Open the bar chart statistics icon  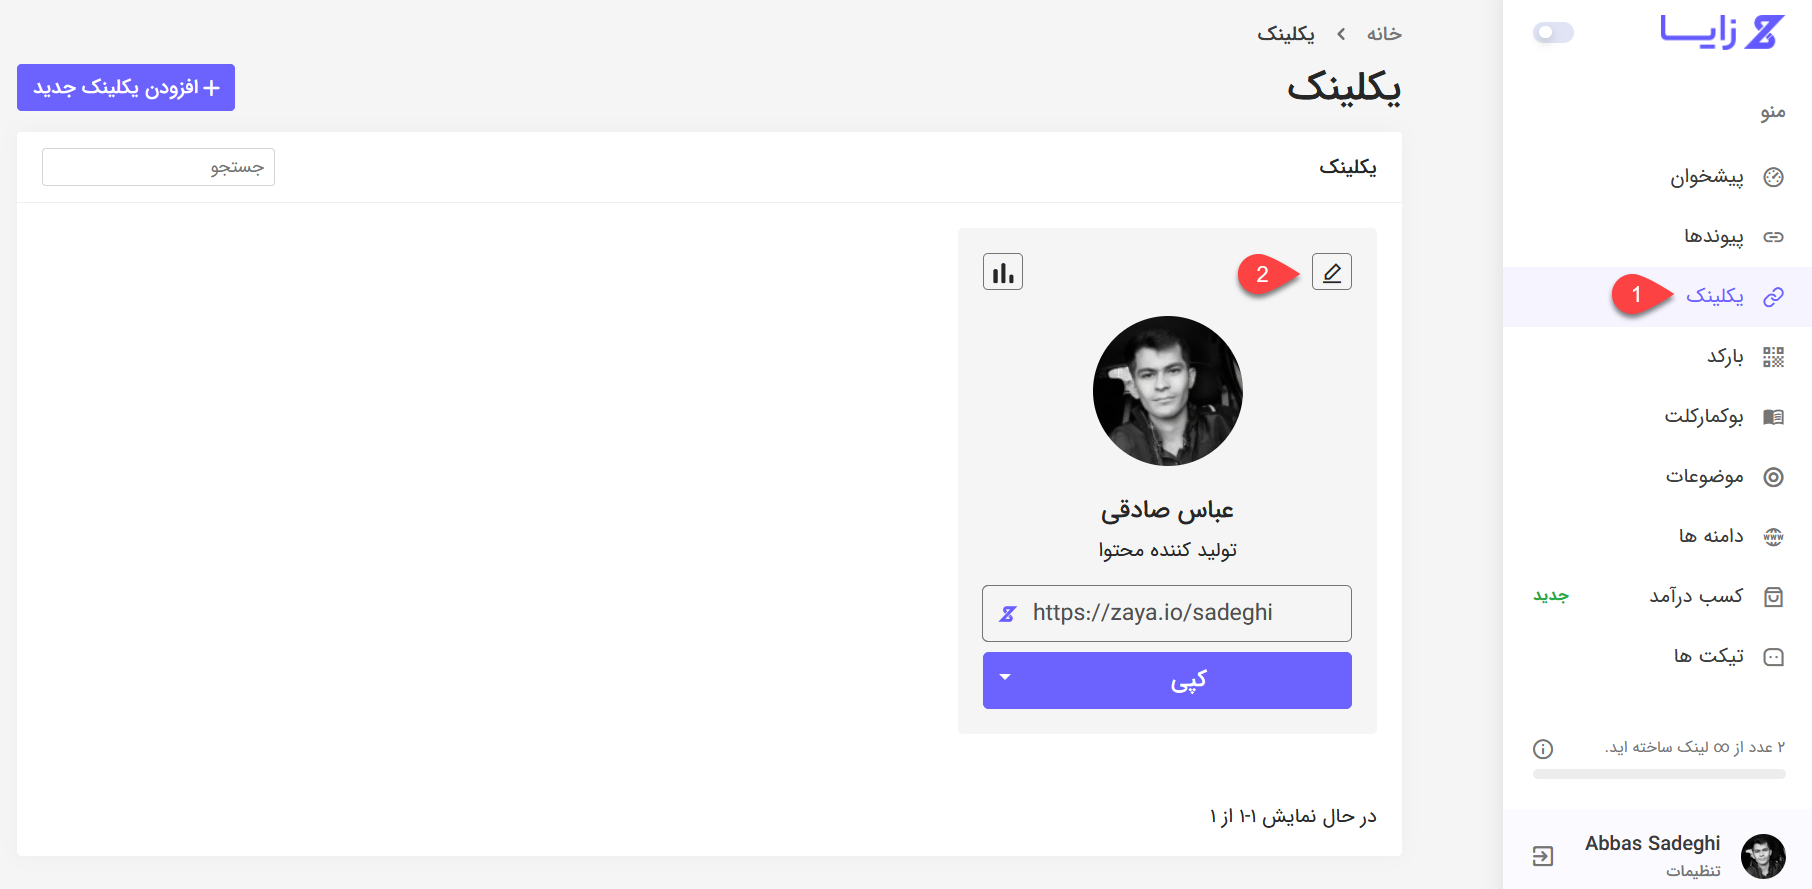coord(1003,272)
